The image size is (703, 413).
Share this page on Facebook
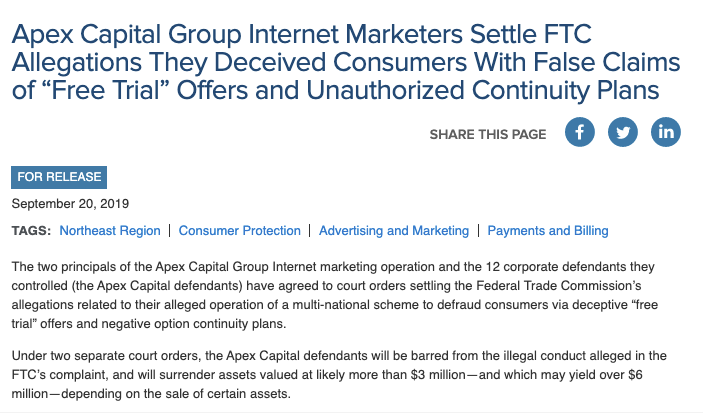click(x=580, y=132)
